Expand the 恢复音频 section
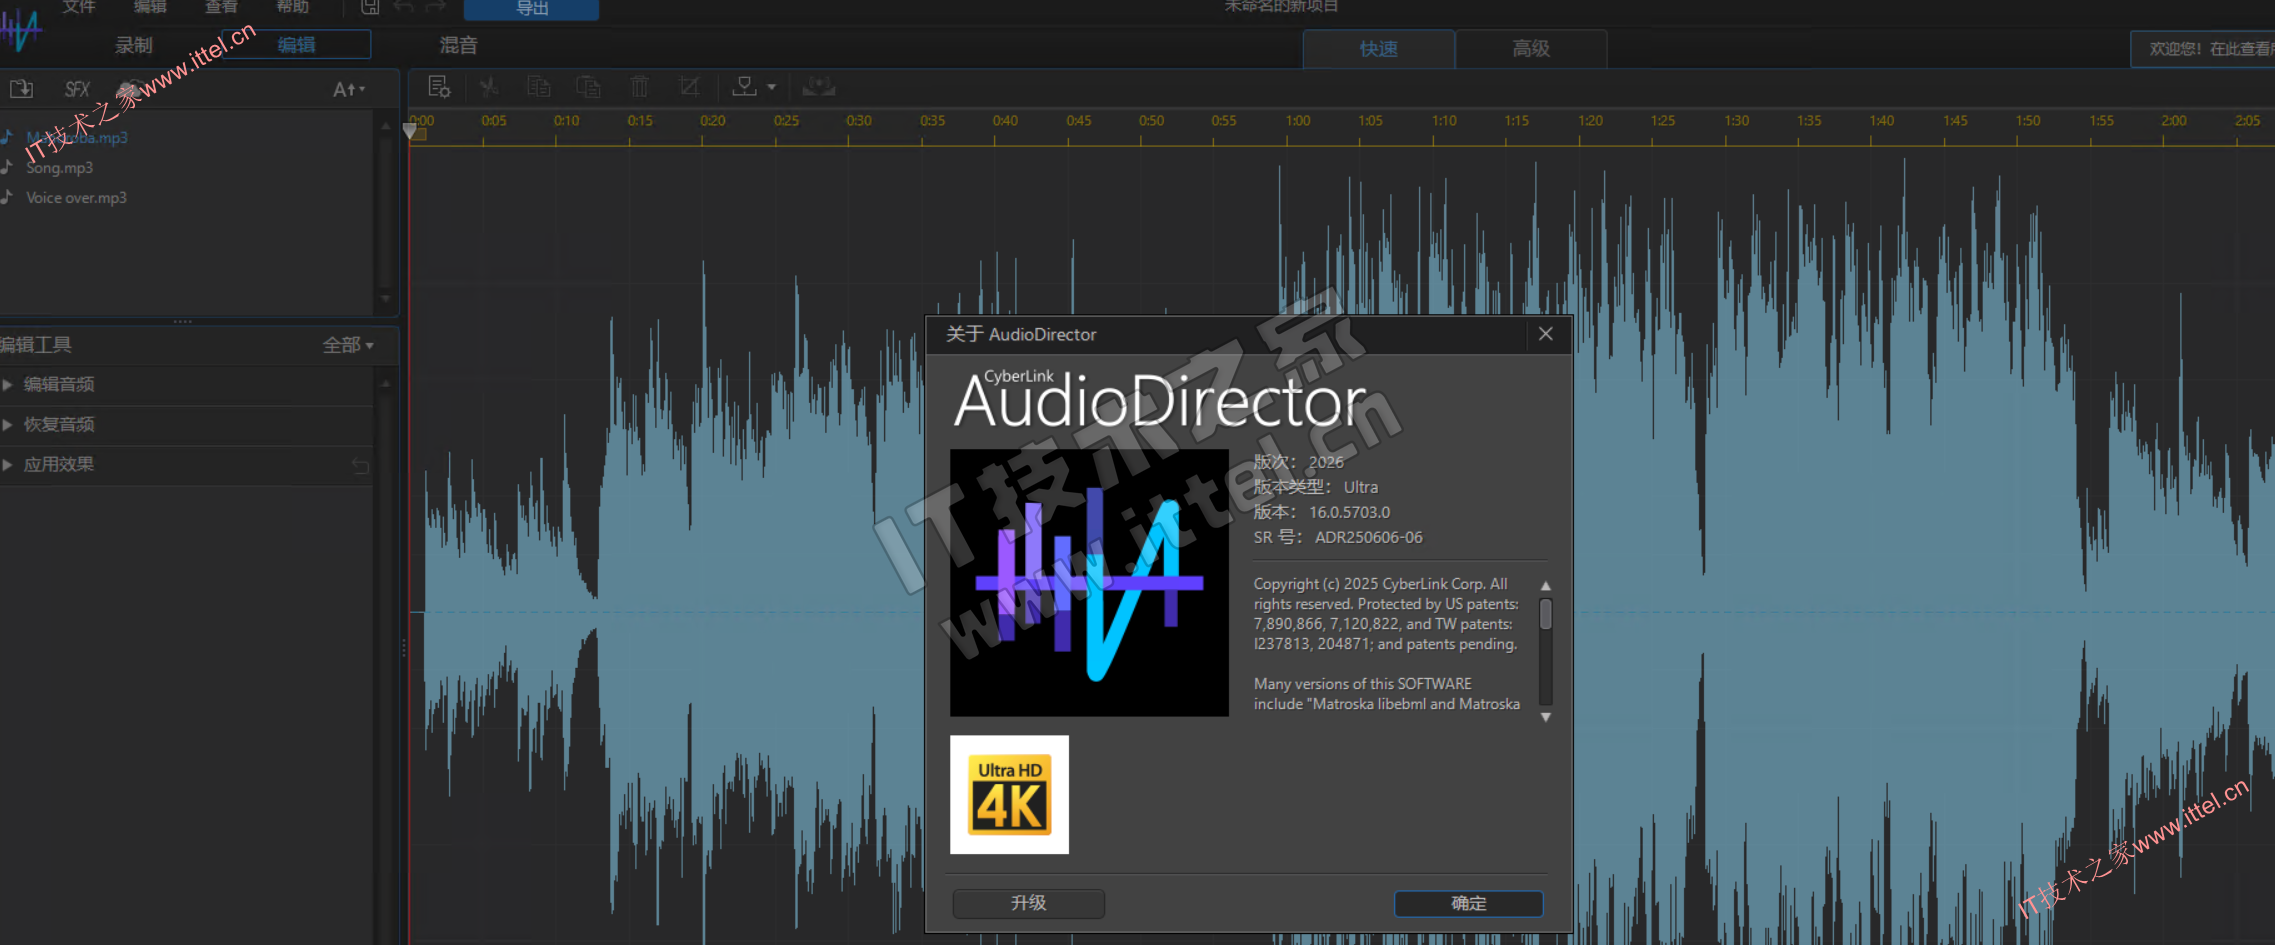Viewport: 2275px width, 945px height. pyautogui.click(x=58, y=424)
